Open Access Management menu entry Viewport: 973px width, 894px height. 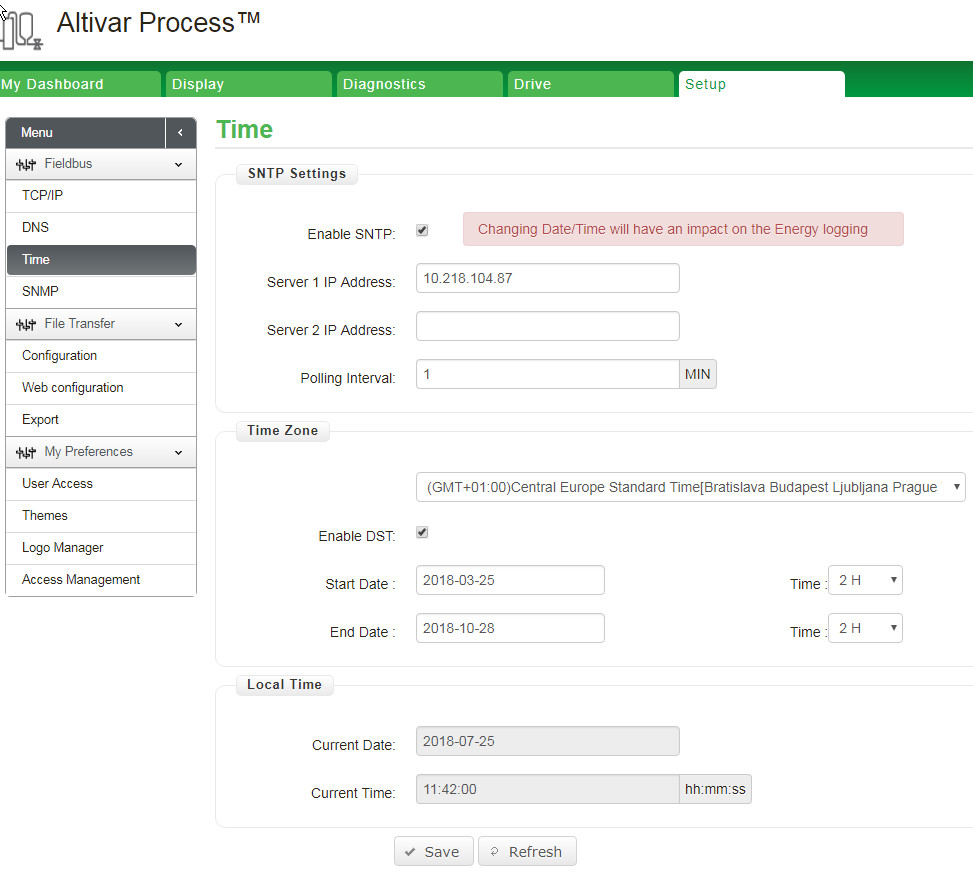(101, 579)
